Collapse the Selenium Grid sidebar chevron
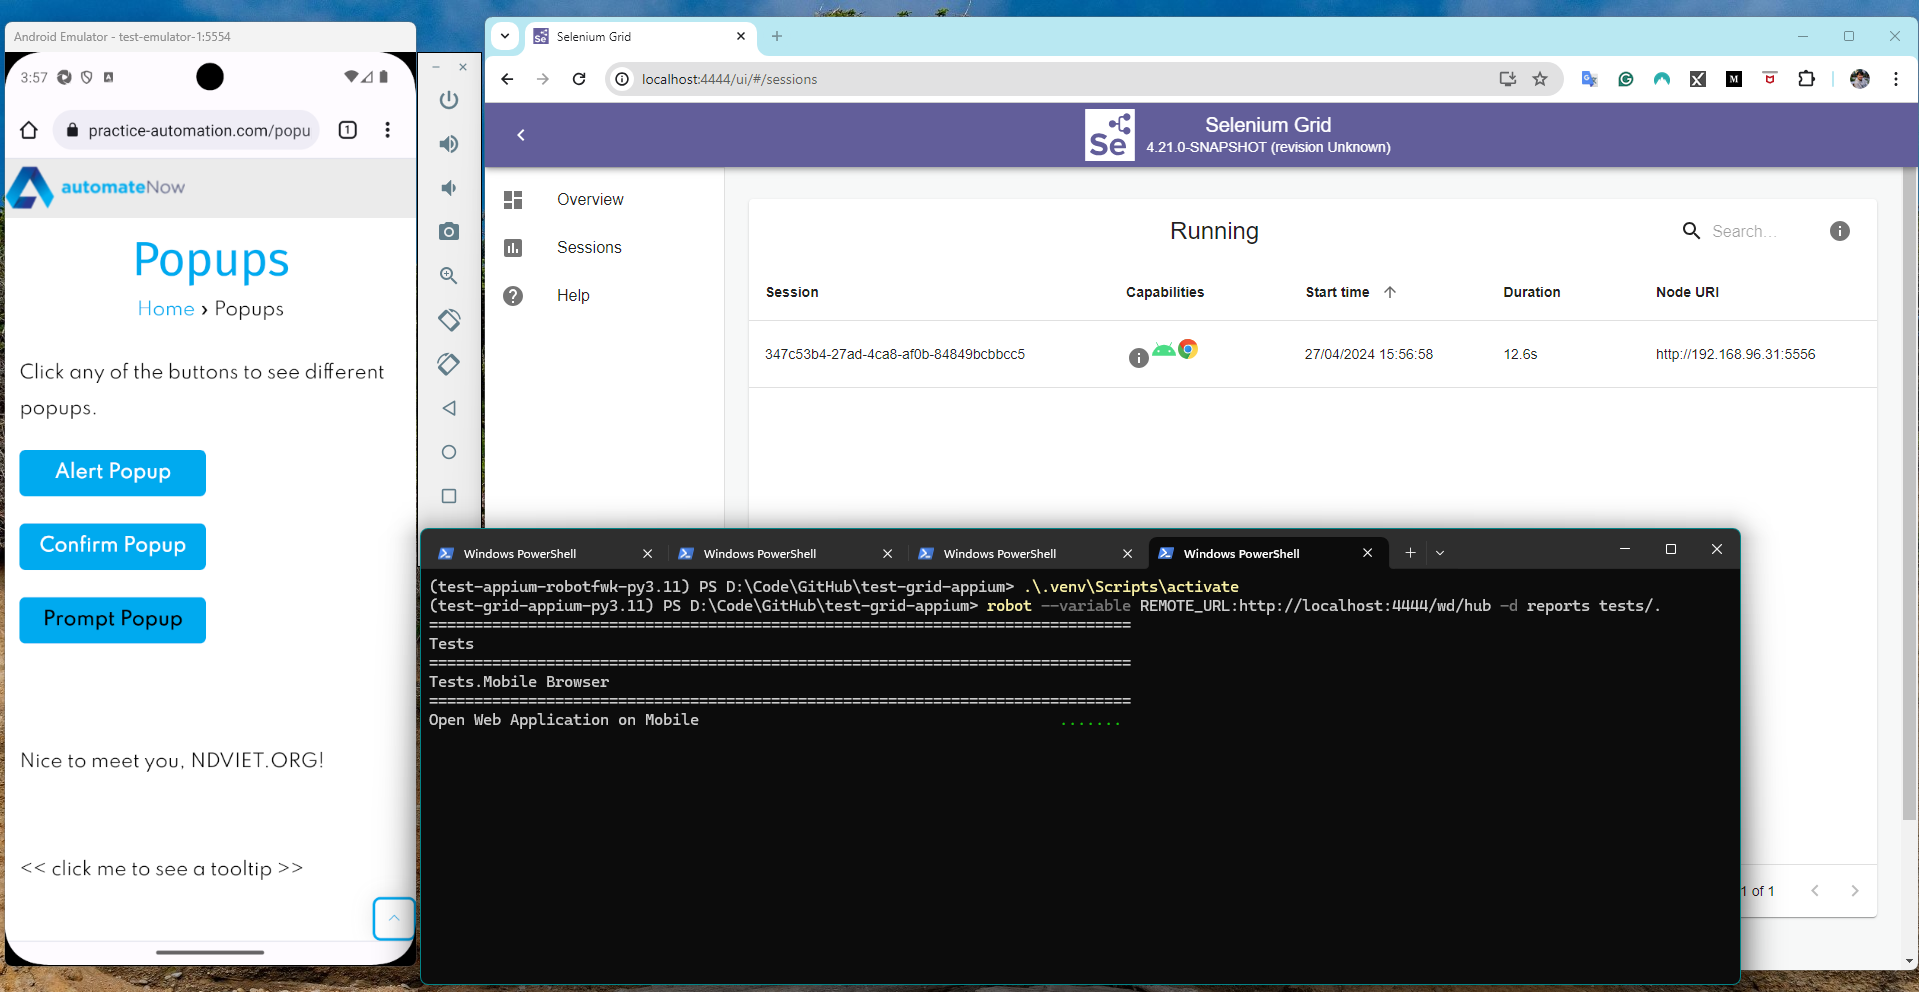The image size is (1919, 992). [x=521, y=135]
